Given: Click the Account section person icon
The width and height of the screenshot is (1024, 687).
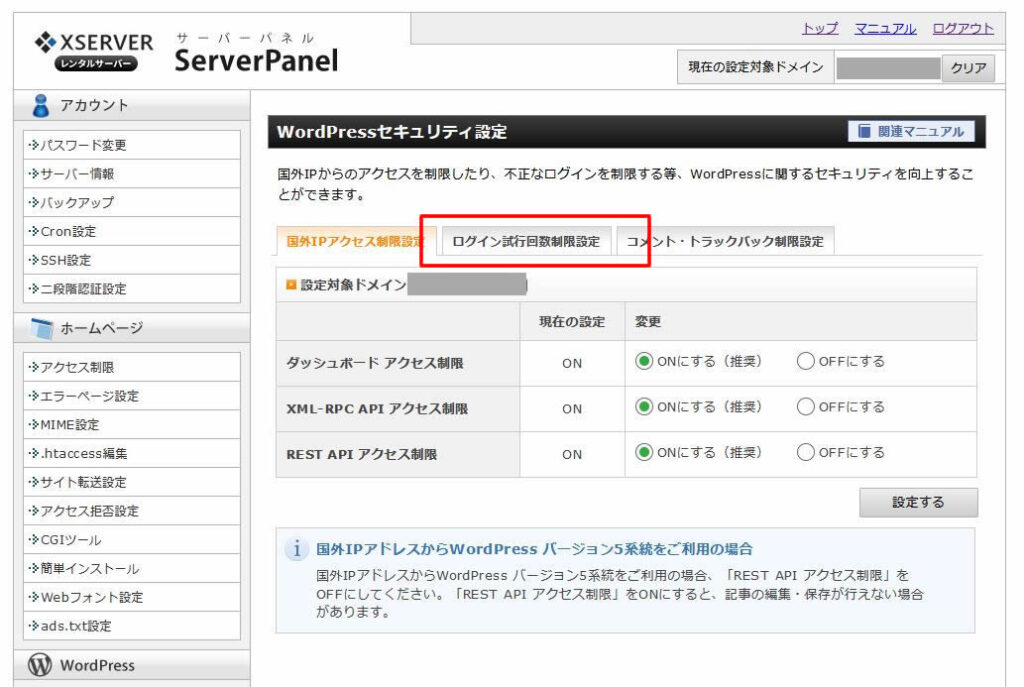Looking at the screenshot, I should 40,105.
